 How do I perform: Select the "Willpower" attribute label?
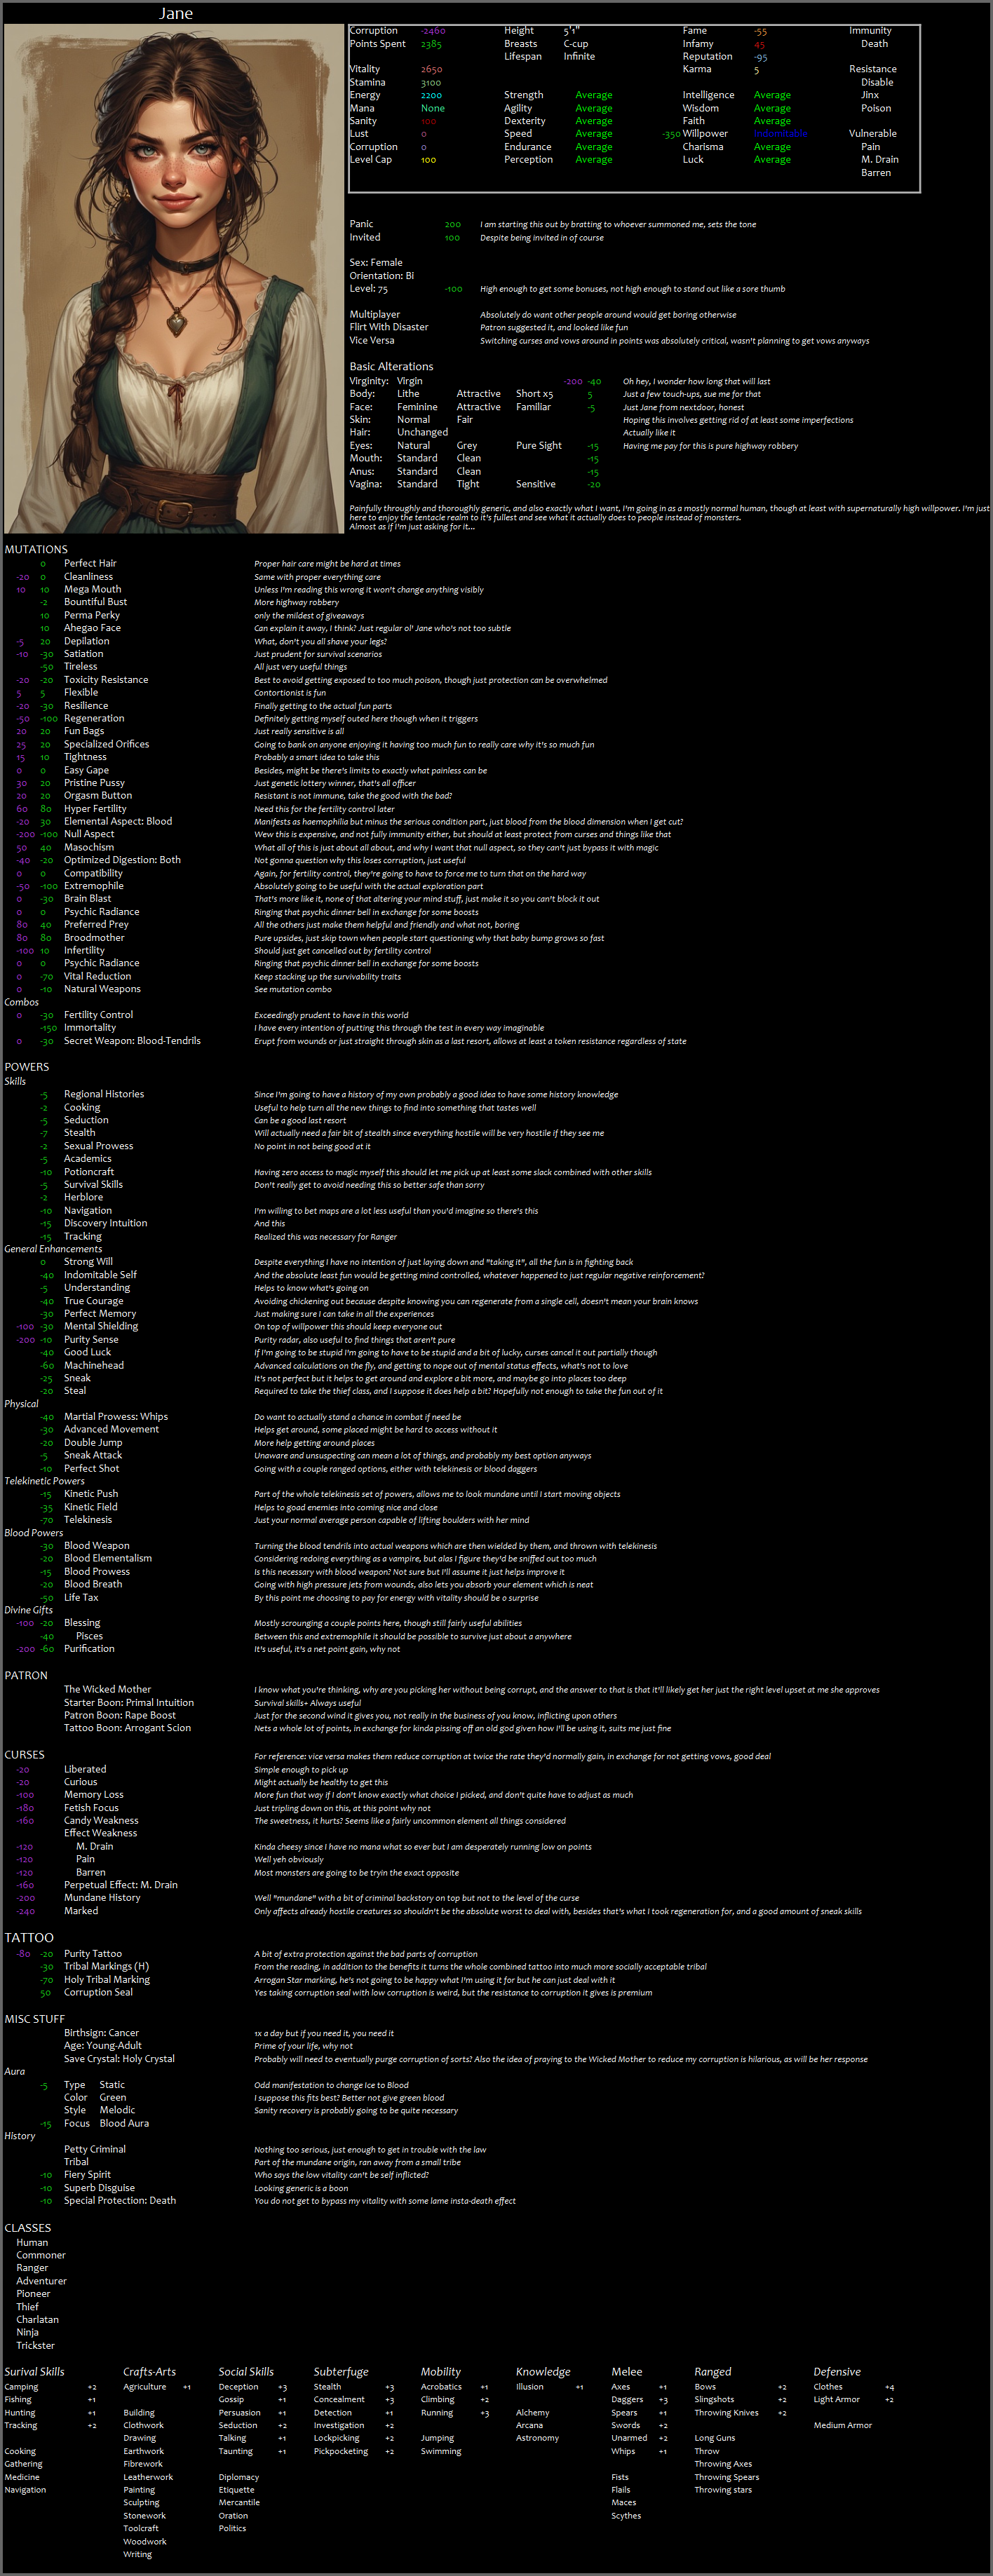click(705, 134)
